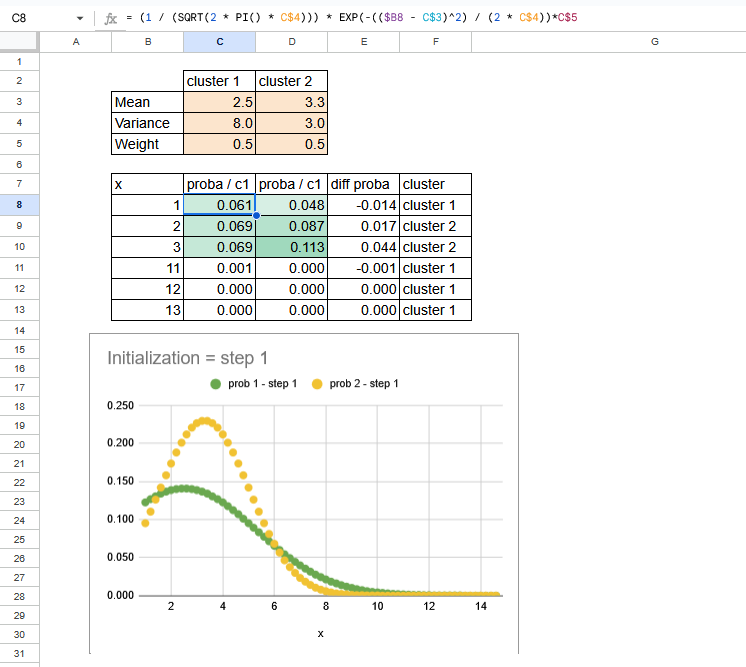Screen dimensions: 746x667
Task: Open the Name box dropdown arrow
Action: [80, 18]
